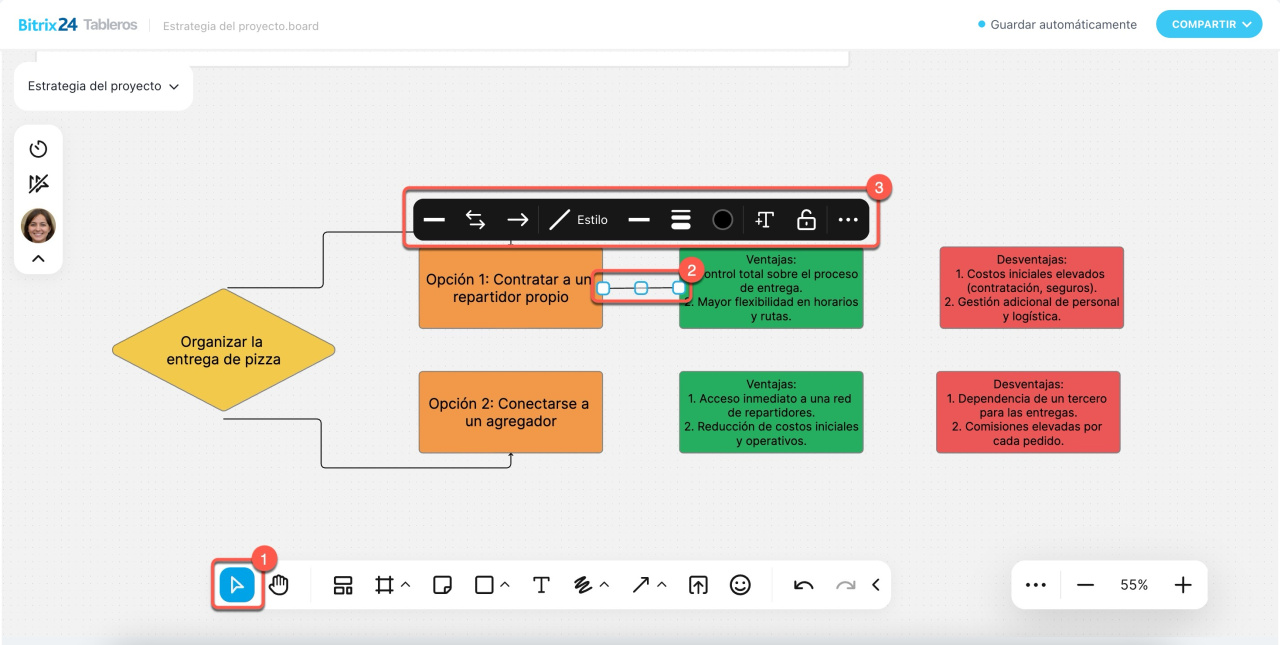Click the upload image icon
The height and width of the screenshot is (645, 1280).
698,585
